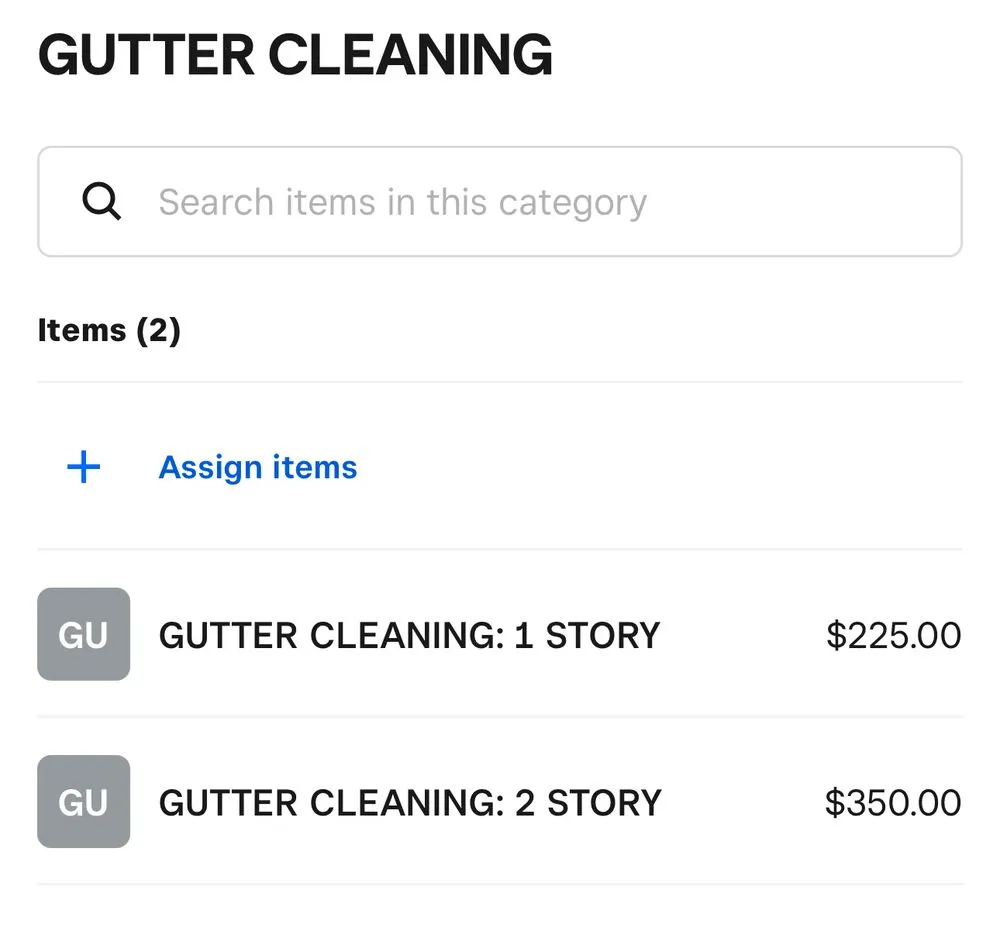Tap the placeholder text in the search box
1000x945 pixels.
pyautogui.click(x=402, y=202)
